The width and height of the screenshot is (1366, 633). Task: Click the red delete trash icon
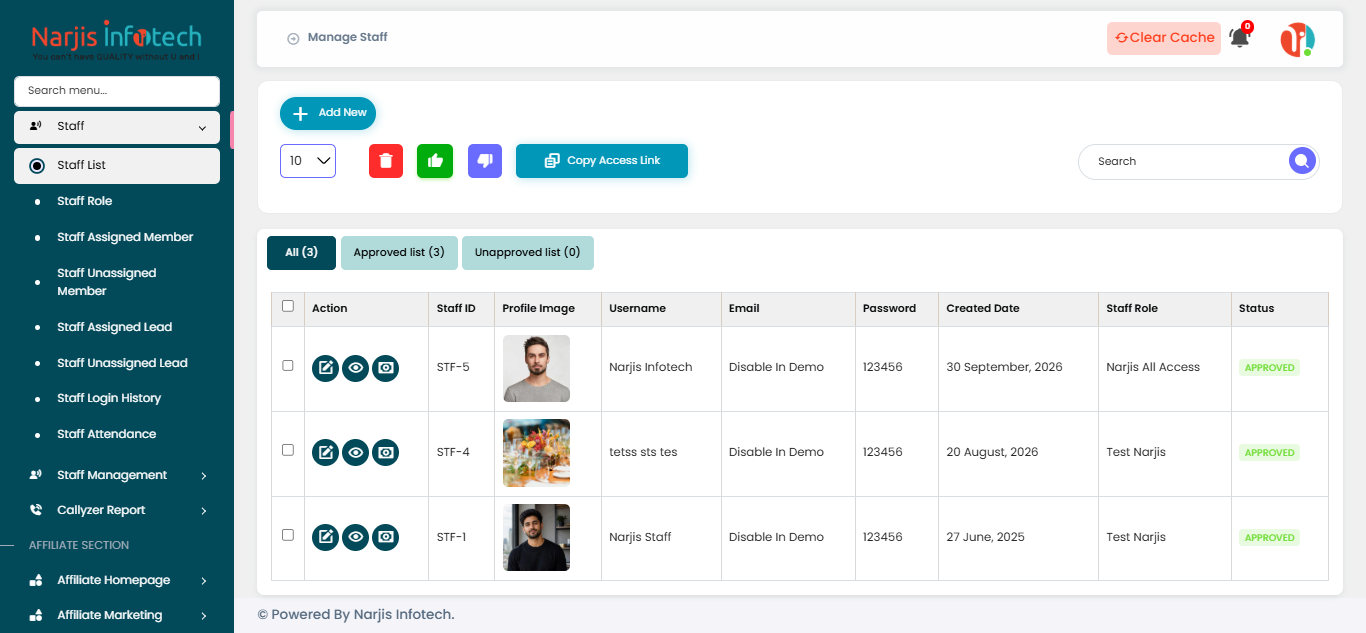point(386,161)
